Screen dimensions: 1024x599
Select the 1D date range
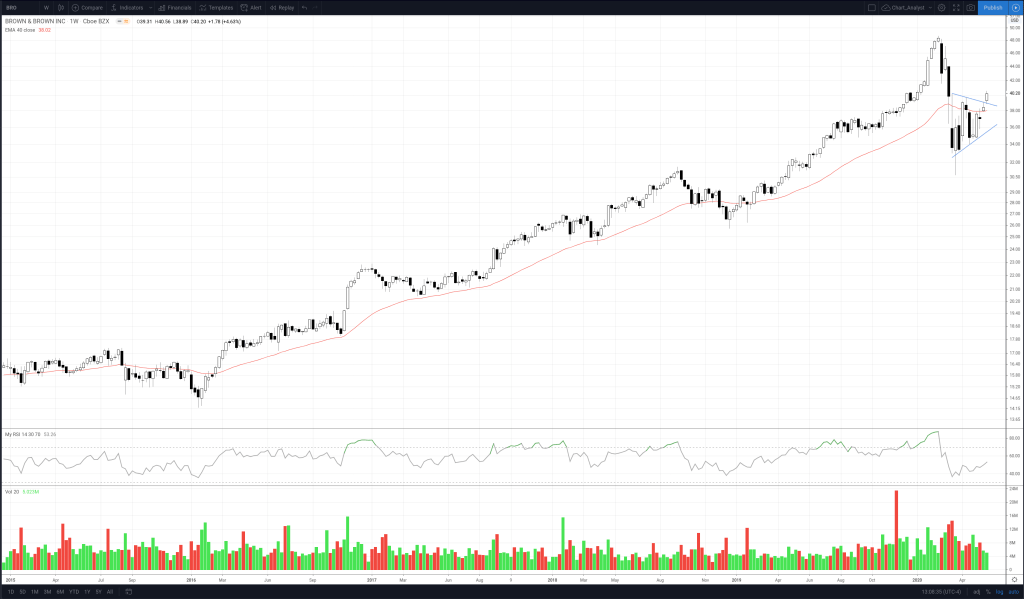[x=9, y=592]
